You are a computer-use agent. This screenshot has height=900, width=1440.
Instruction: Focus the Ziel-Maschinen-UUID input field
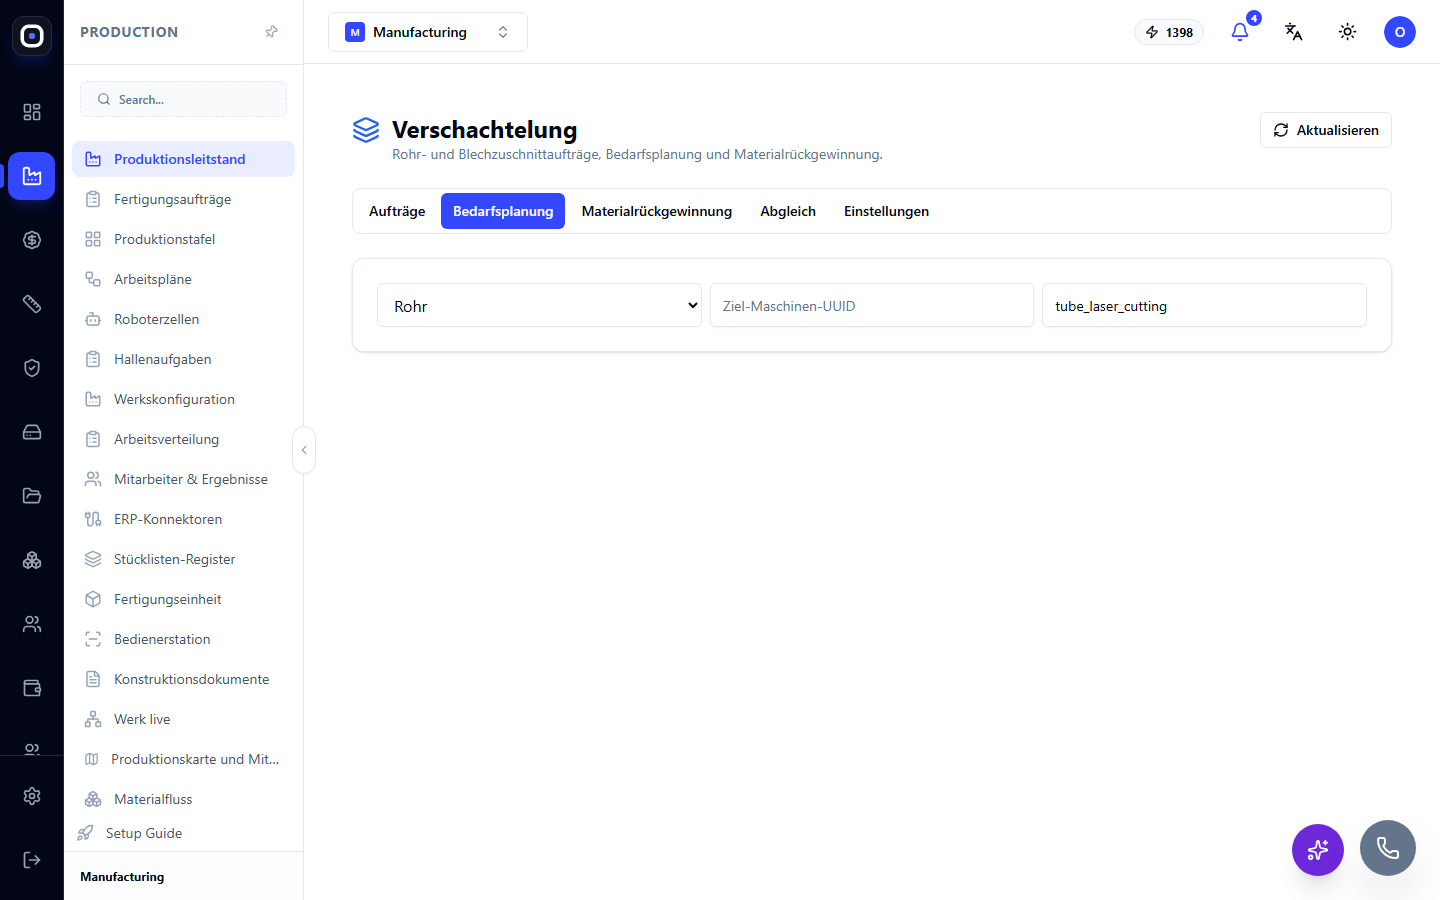click(x=872, y=306)
